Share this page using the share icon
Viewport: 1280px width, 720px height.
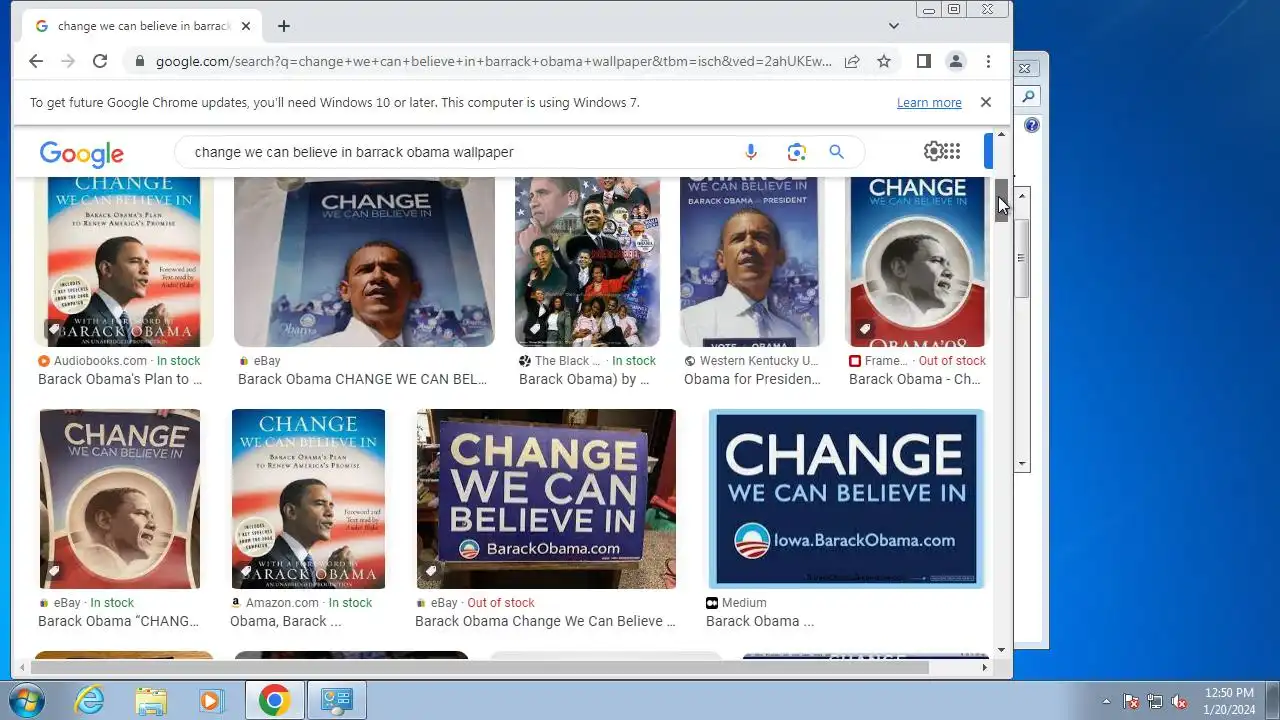pos(852,61)
